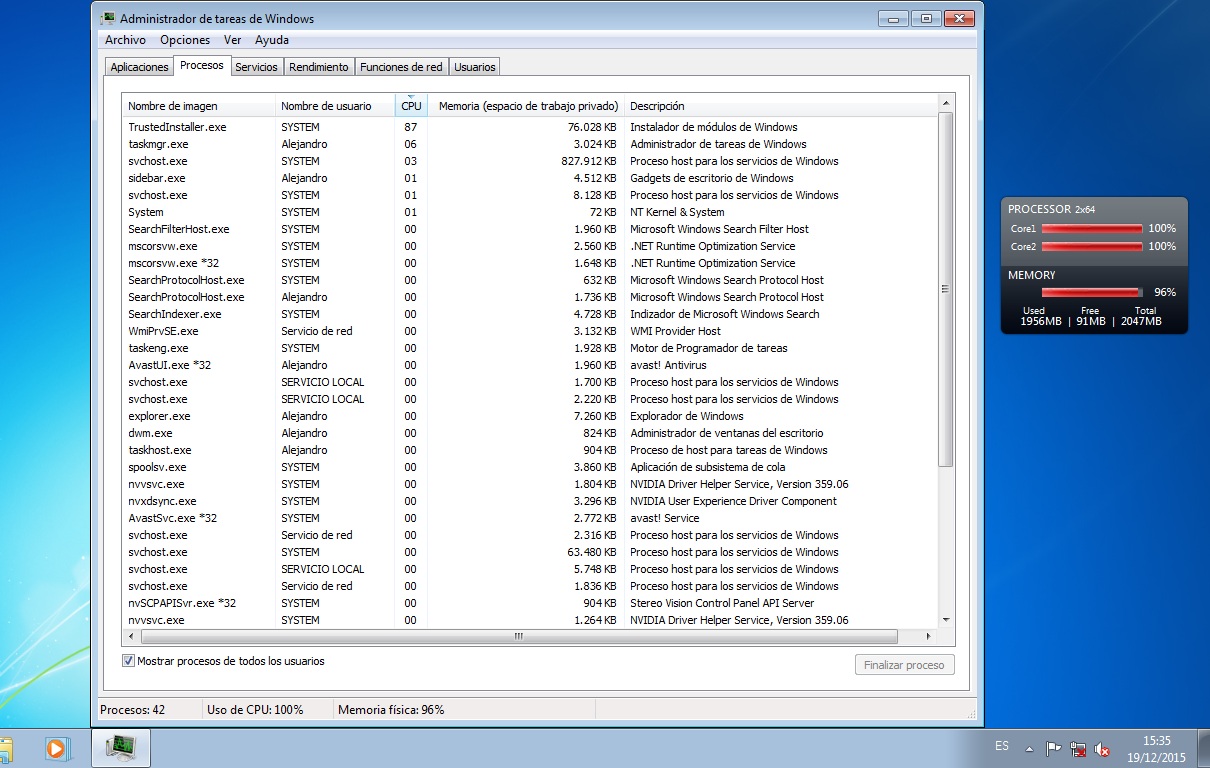Click the disconnected network tray icon
This screenshot has height=768, width=1210.
[1078, 748]
